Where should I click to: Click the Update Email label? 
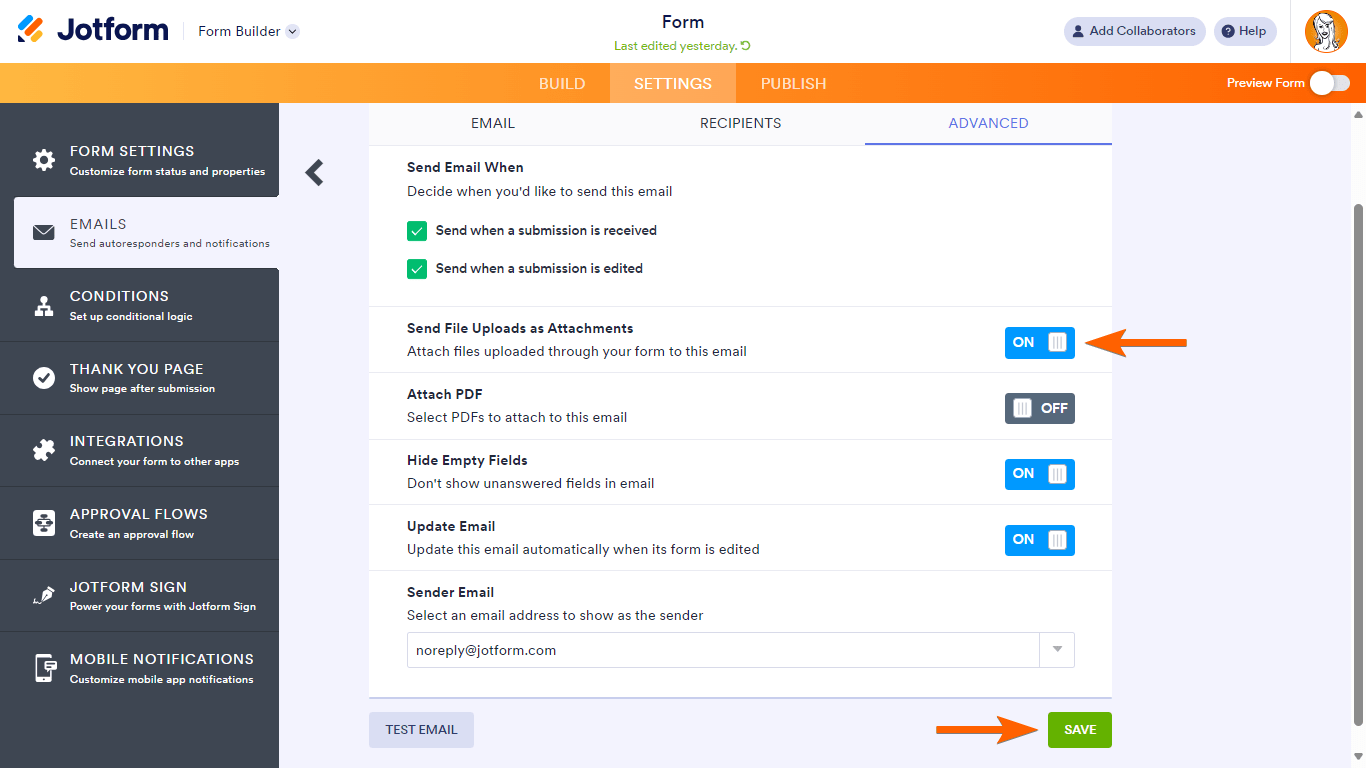pyautogui.click(x=451, y=527)
